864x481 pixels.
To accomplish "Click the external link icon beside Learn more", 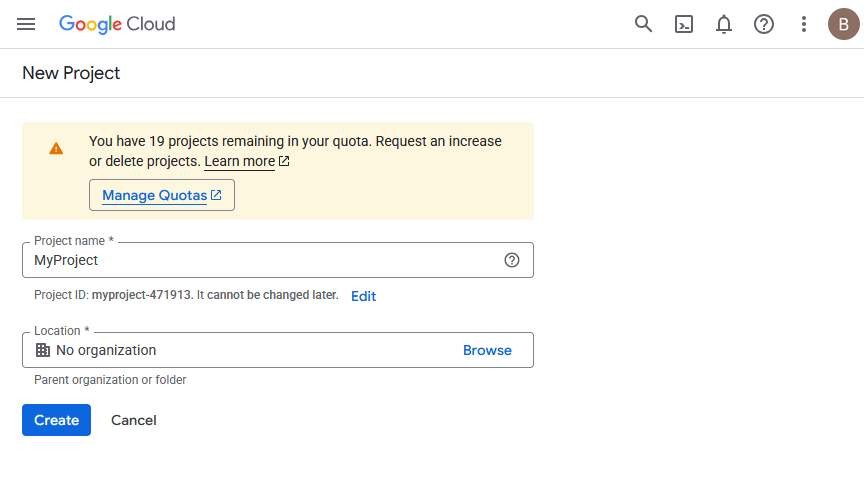I will tap(284, 161).
